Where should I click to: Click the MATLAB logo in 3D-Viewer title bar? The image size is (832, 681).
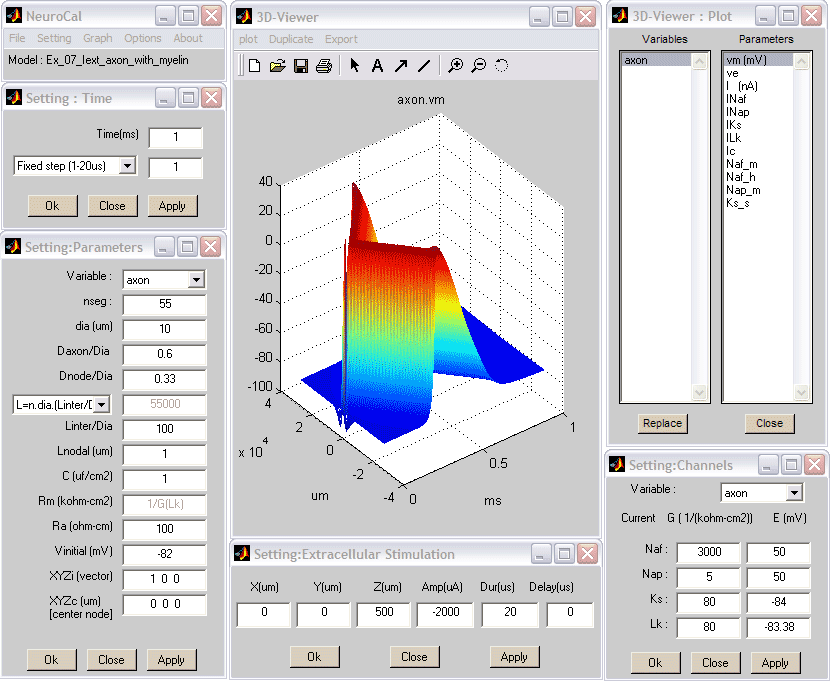[x=244, y=16]
